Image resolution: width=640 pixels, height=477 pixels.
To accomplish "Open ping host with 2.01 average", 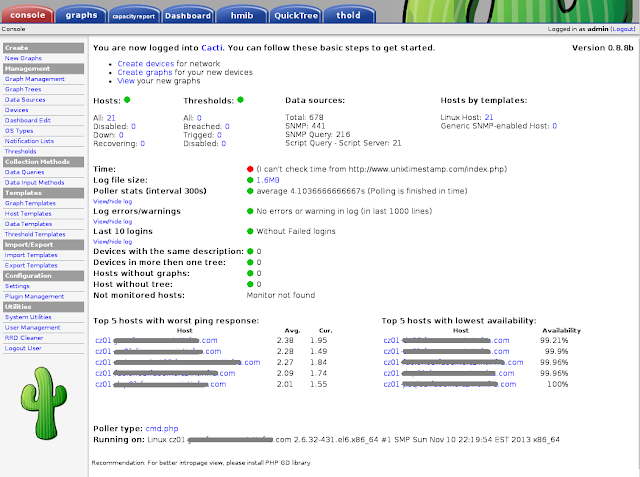I will pyautogui.click(x=160, y=384).
